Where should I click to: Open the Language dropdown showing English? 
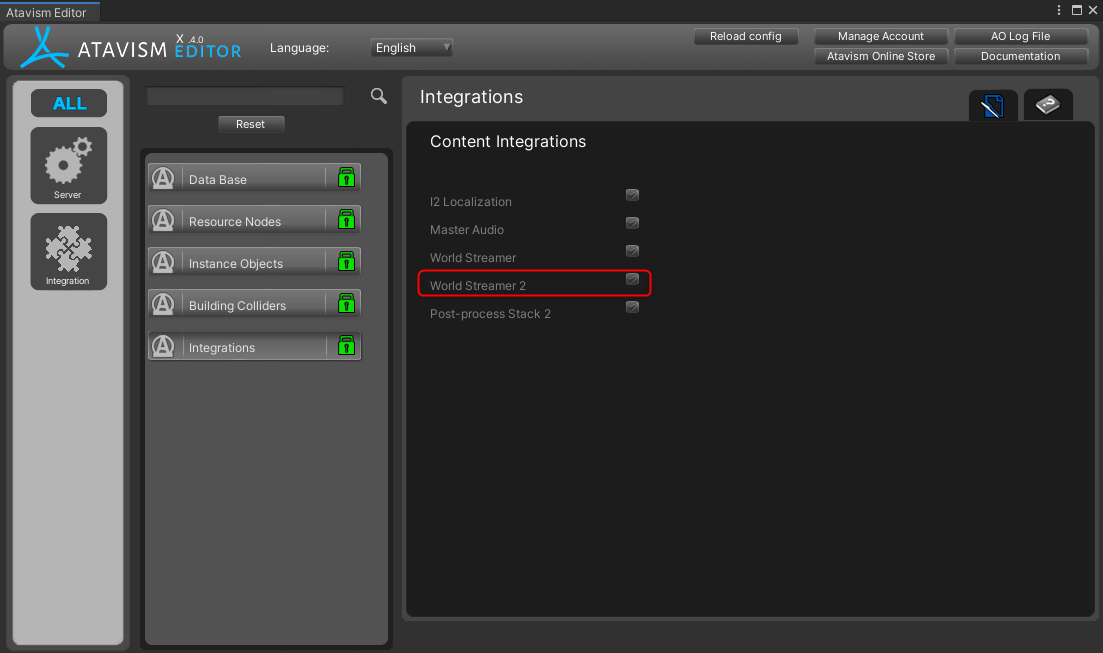pyautogui.click(x=412, y=48)
